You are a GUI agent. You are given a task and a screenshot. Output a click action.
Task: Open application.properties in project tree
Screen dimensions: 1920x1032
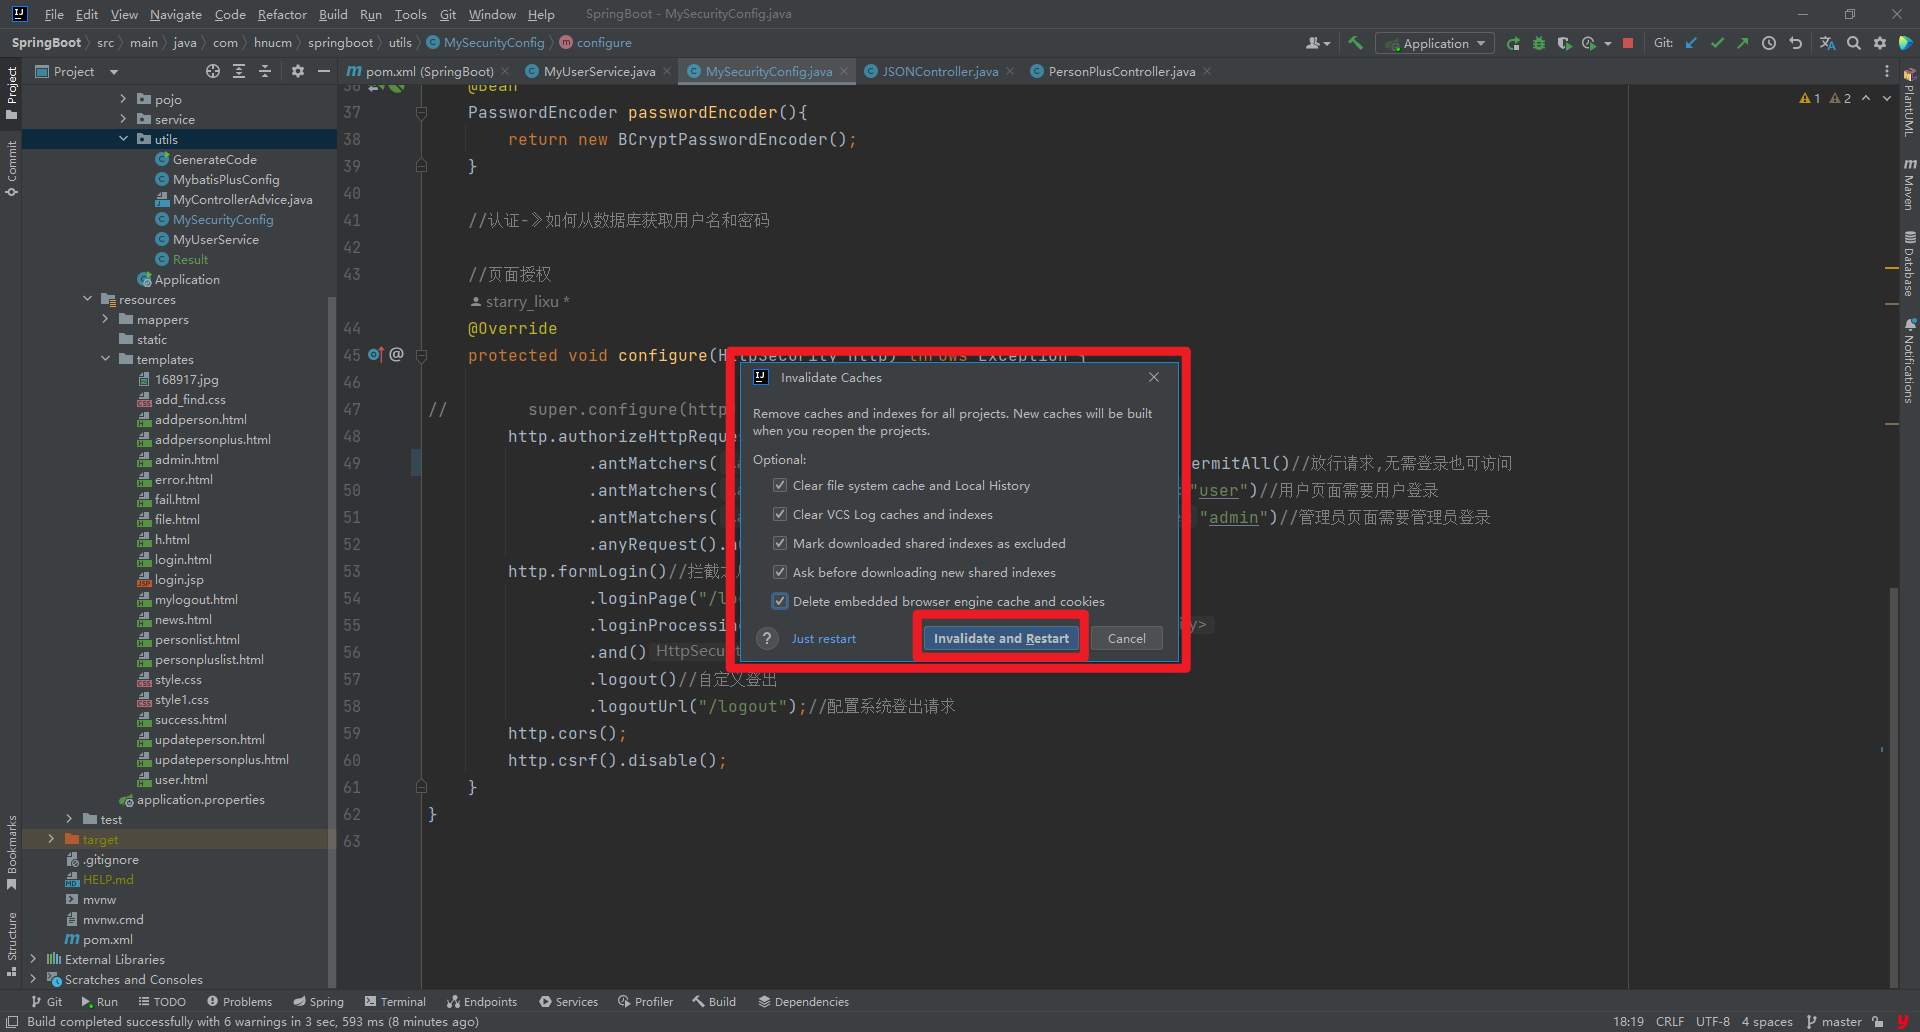tap(200, 799)
